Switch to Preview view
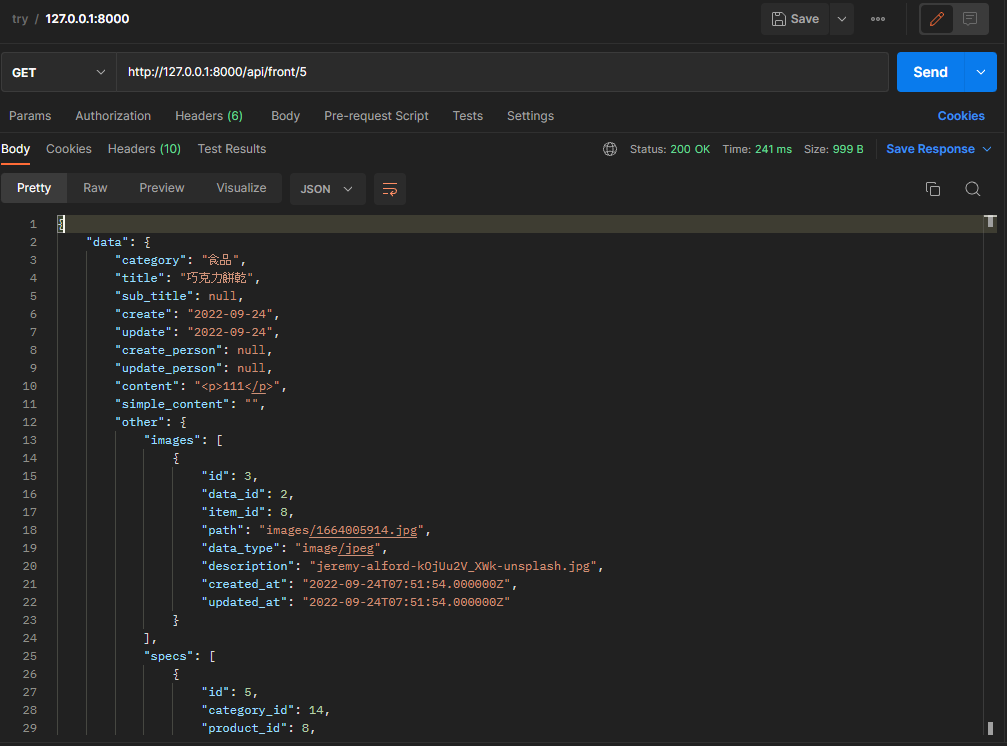The width and height of the screenshot is (1007, 746). [x=162, y=188]
